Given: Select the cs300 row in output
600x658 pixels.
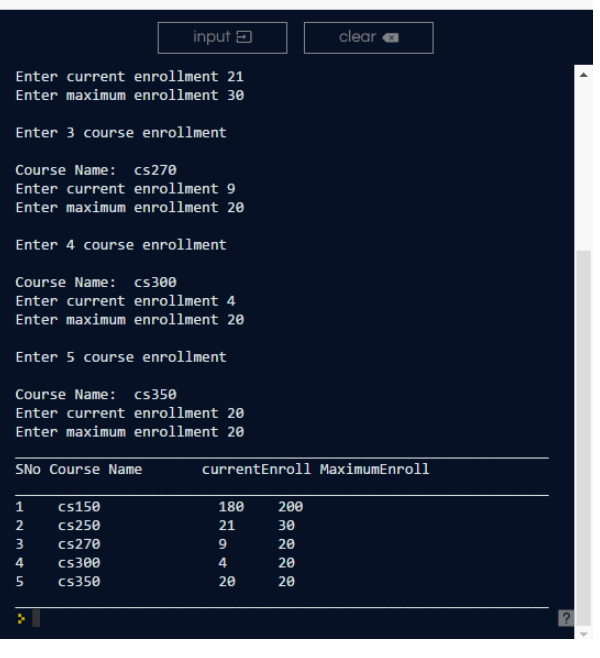Looking at the screenshot, I should pyautogui.click(x=80, y=563).
